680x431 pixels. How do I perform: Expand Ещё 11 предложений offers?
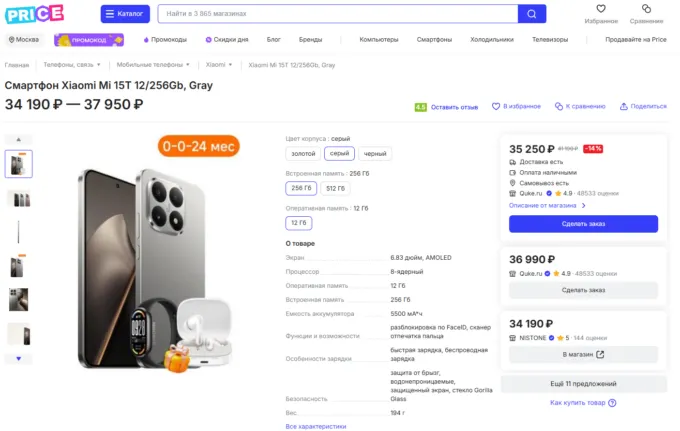[x=582, y=384]
